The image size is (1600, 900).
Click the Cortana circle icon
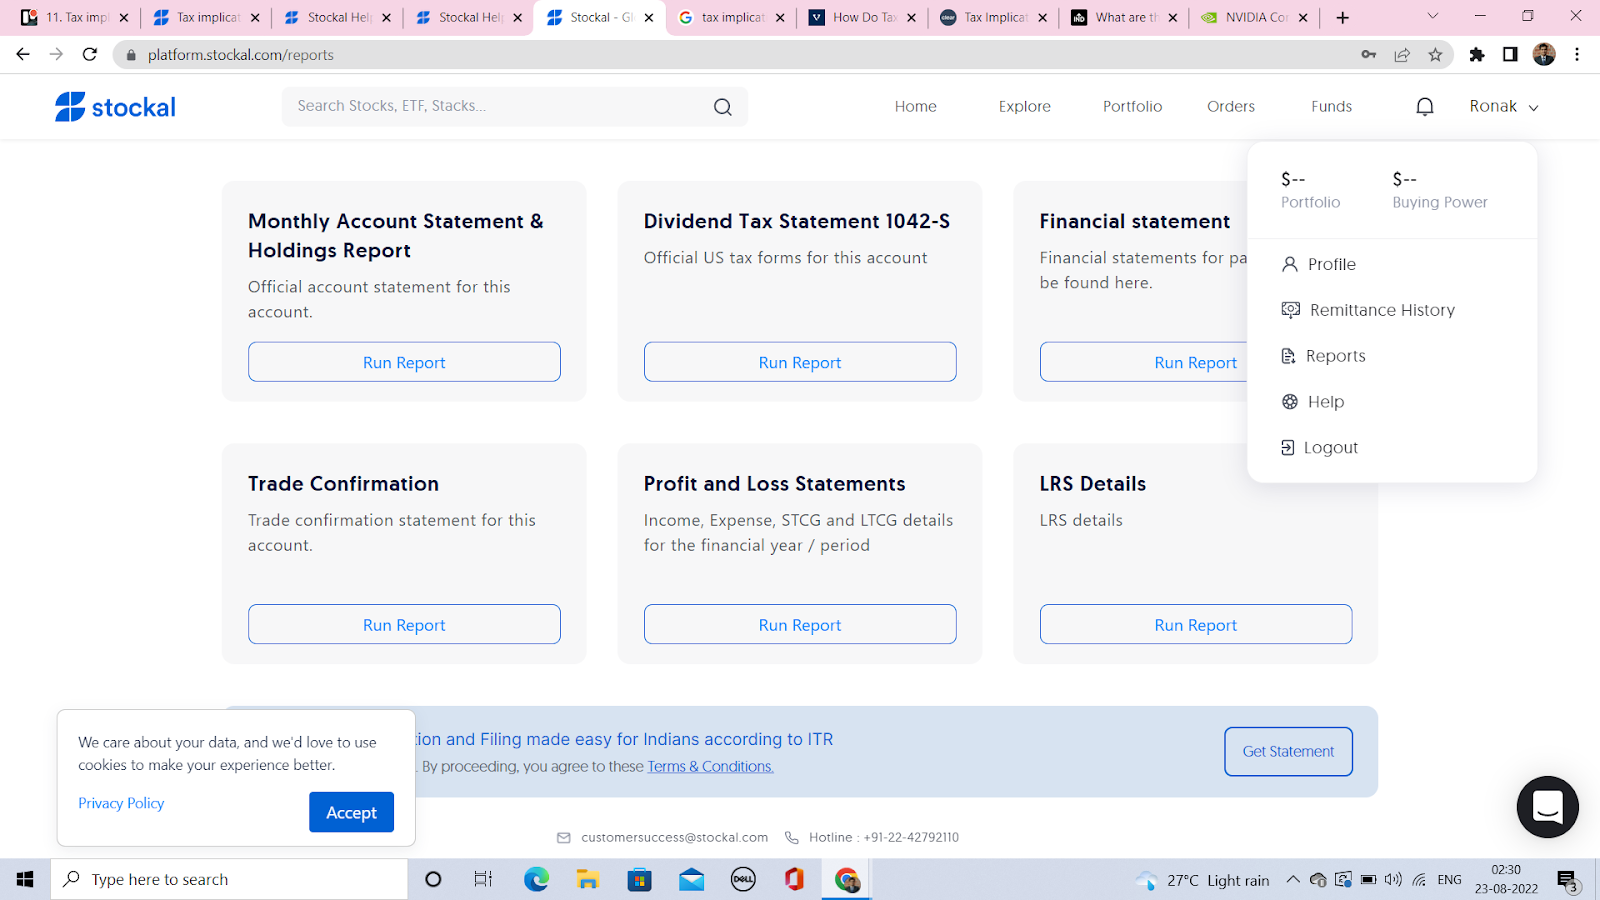coord(433,879)
